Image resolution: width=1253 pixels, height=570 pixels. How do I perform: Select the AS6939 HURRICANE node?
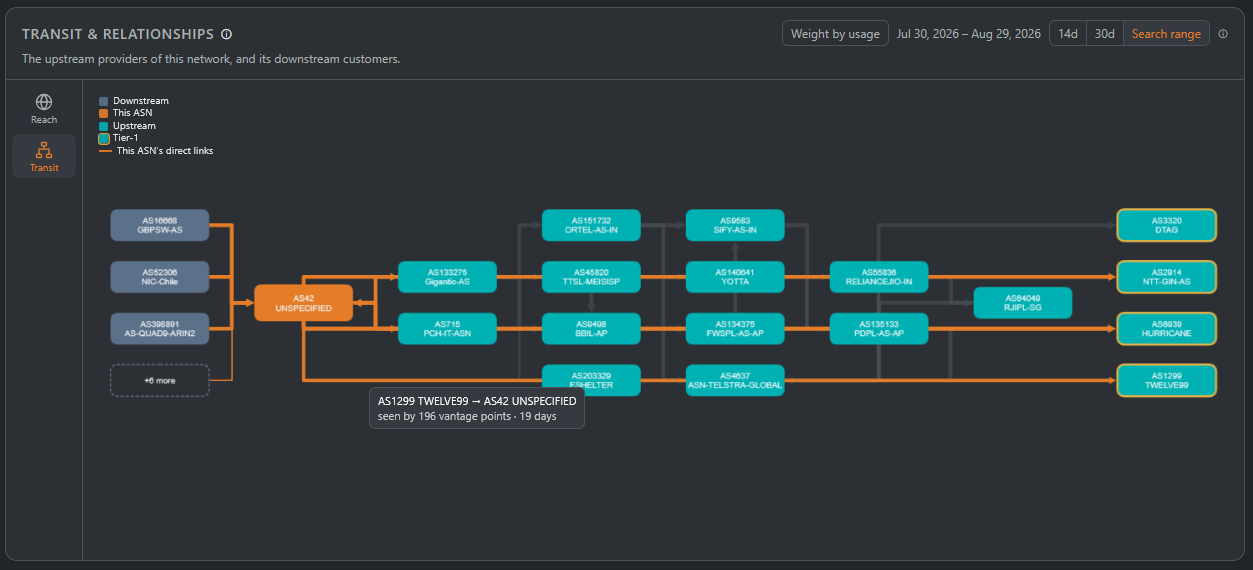pos(1166,329)
